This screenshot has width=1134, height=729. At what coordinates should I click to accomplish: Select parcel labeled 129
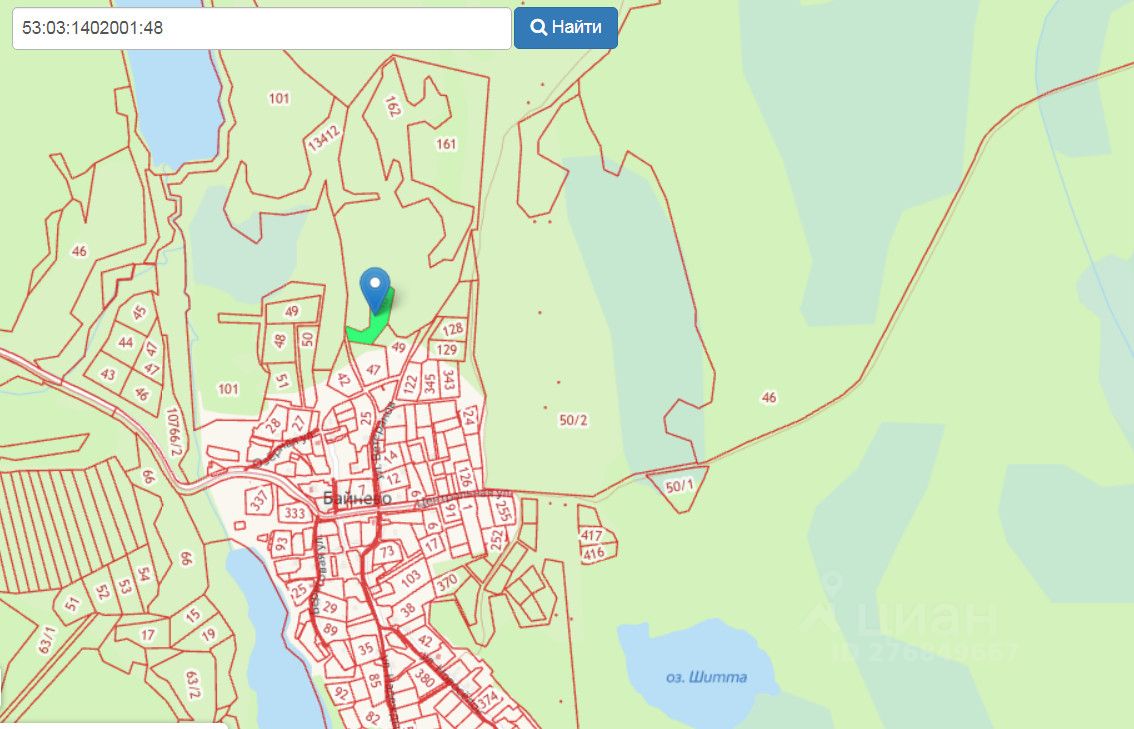coord(447,349)
